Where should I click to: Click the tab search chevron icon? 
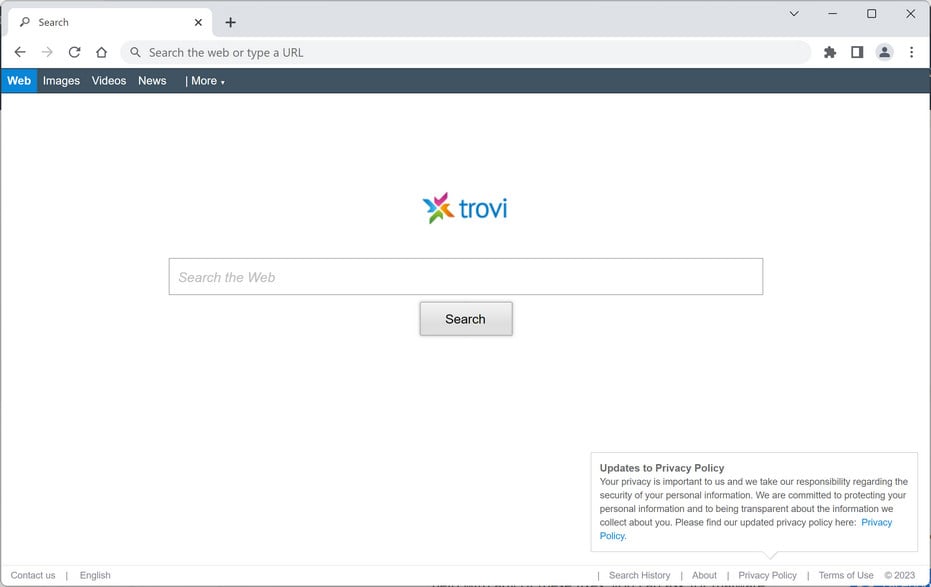pyautogui.click(x=794, y=14)
